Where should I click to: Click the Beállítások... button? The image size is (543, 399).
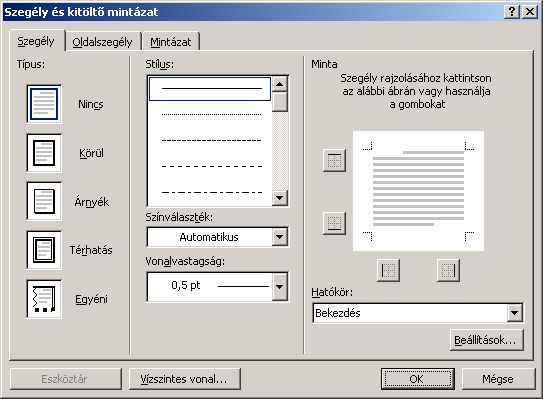487,340
